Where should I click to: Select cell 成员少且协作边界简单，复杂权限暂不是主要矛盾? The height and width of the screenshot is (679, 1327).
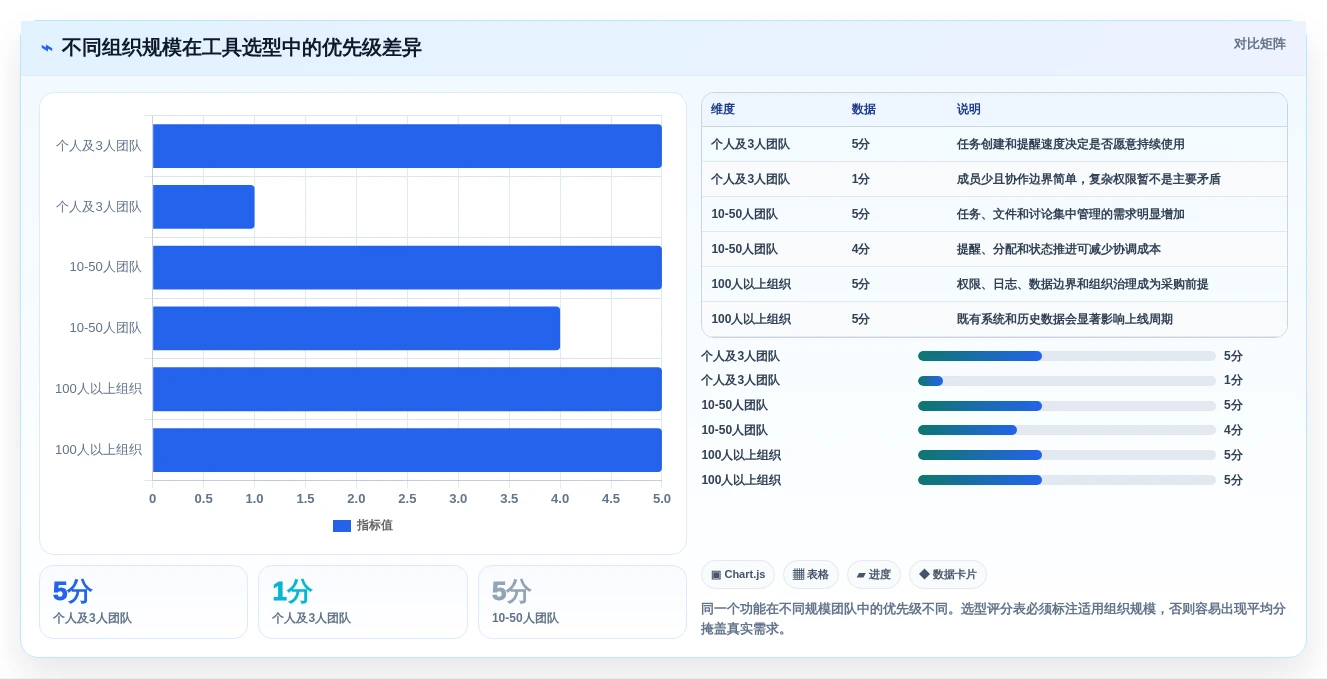pos(1088,179)
